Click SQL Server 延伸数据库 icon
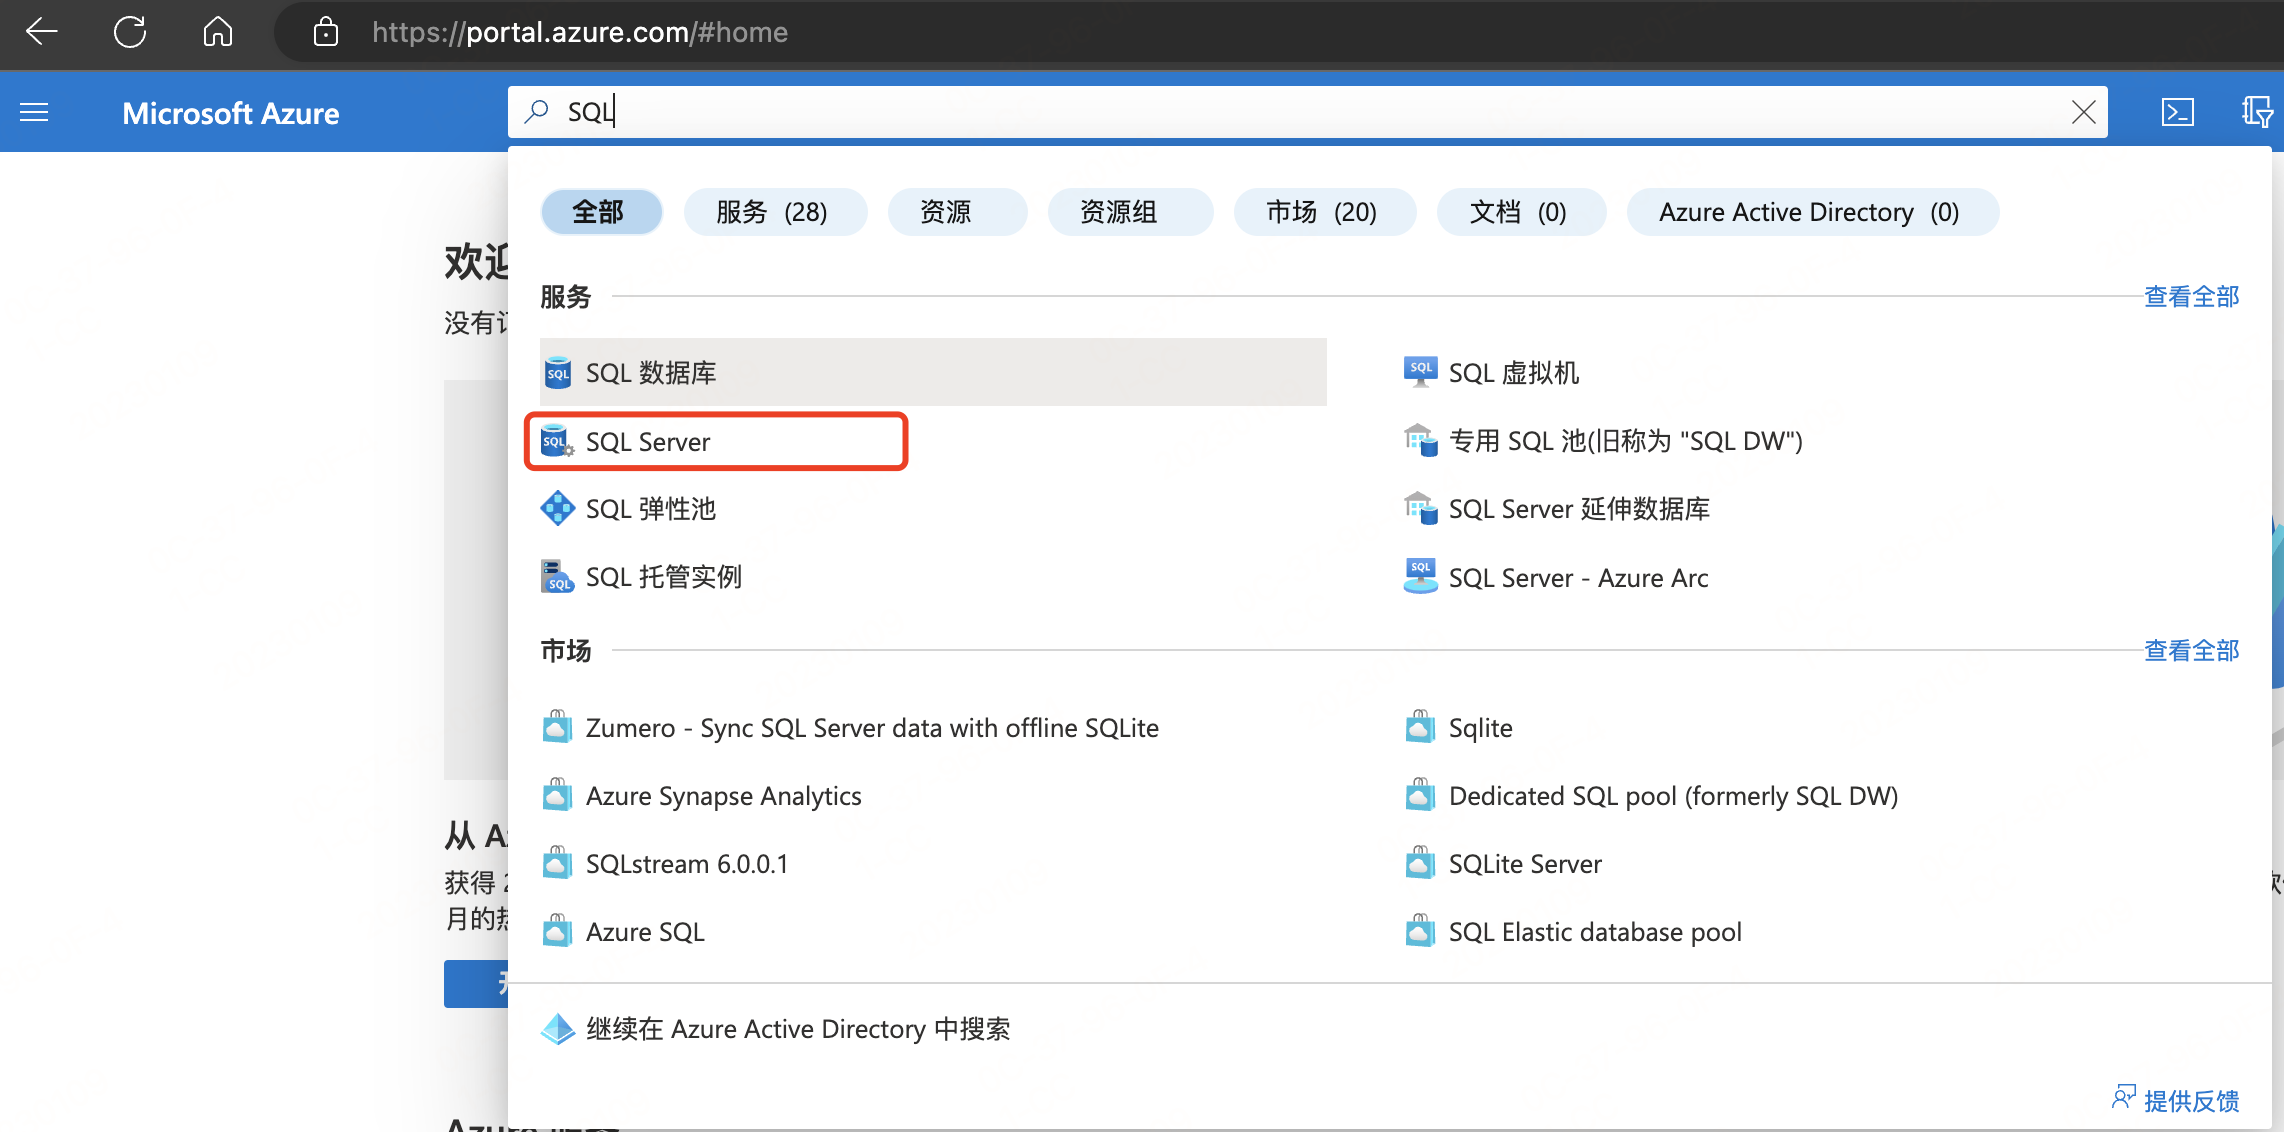Image resolution: width=2284 pixels, height=1132 pixels. 1420,509
